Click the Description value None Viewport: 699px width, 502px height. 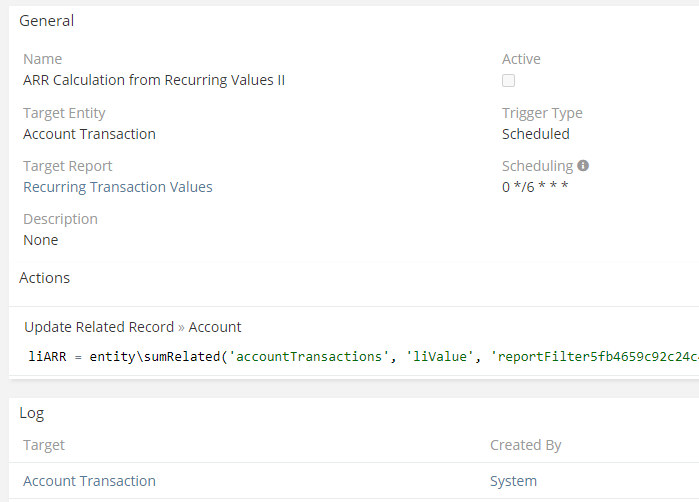click(41, 240)
